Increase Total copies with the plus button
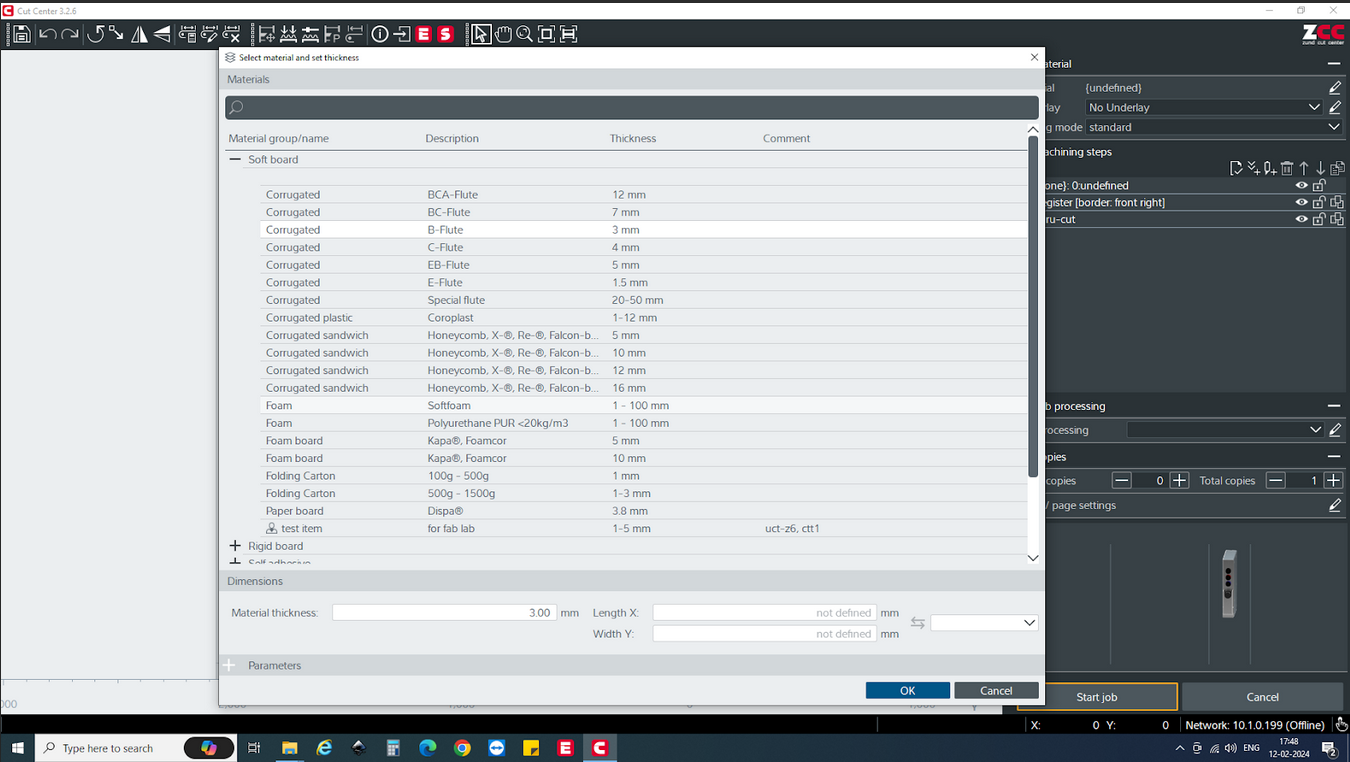 click(x=1333, y=481)
